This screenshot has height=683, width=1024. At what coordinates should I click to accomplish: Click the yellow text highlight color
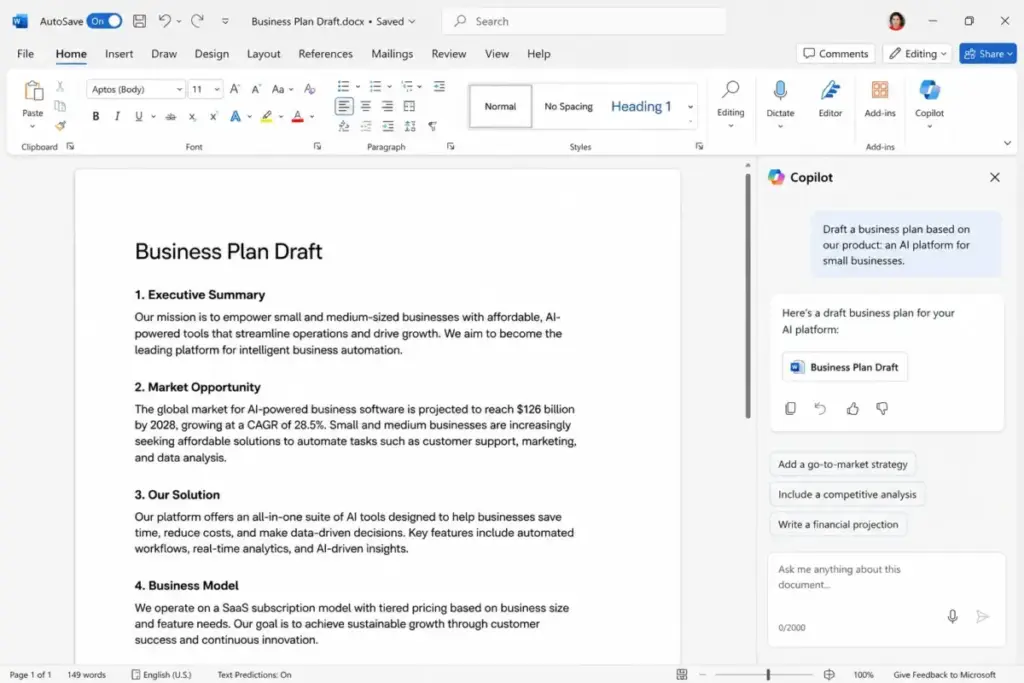pyautogui.click(x=266, y=117)
